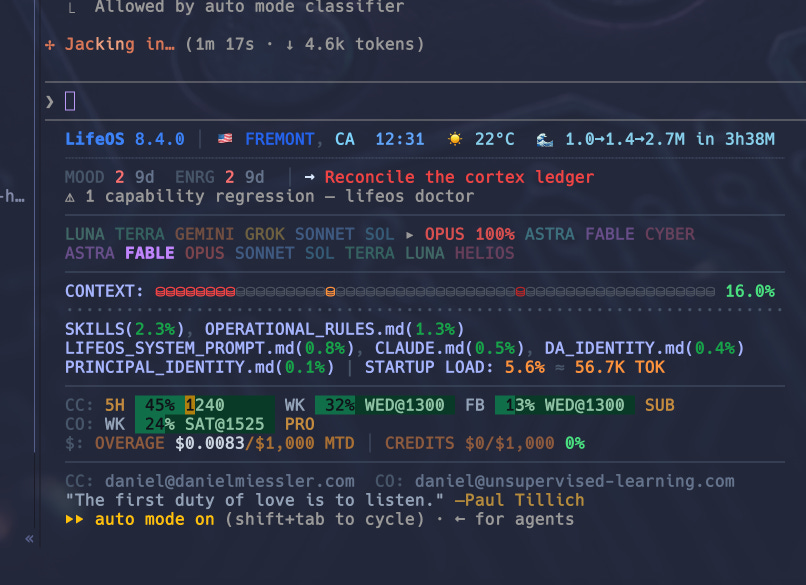The width and height of the screenshot is (806, 585).
Task: Click the double-arrow auto mode icon
Action: [x=75, y=519]
